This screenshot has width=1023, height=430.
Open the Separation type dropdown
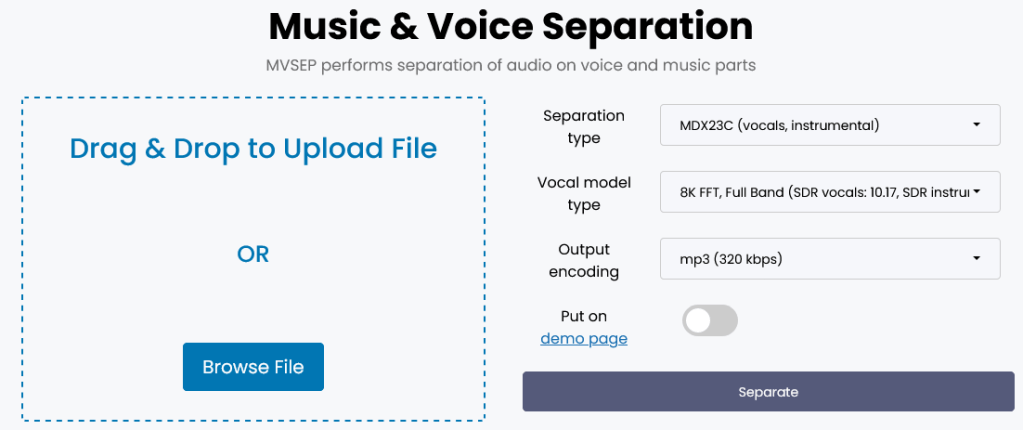pyautogui.click(x=829, y=125)
